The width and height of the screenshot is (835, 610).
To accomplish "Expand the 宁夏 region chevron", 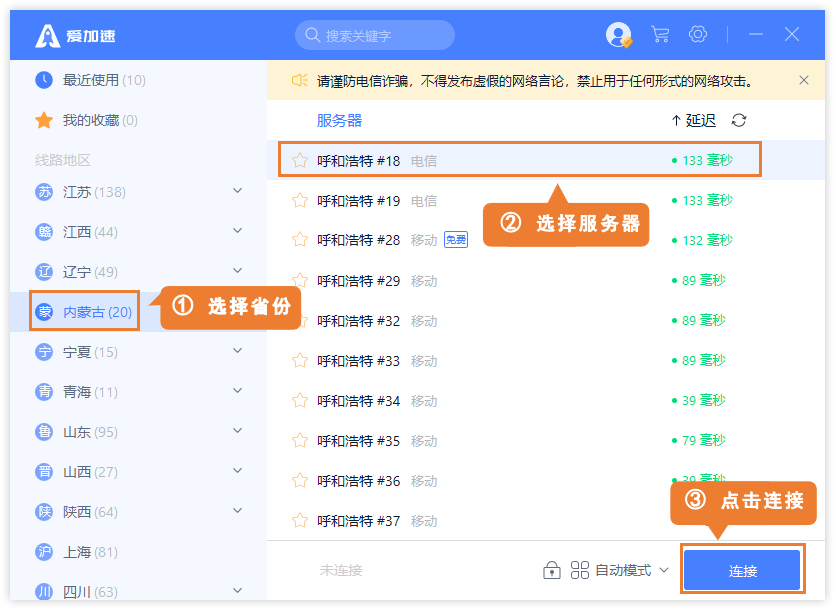I will (238, 351).
